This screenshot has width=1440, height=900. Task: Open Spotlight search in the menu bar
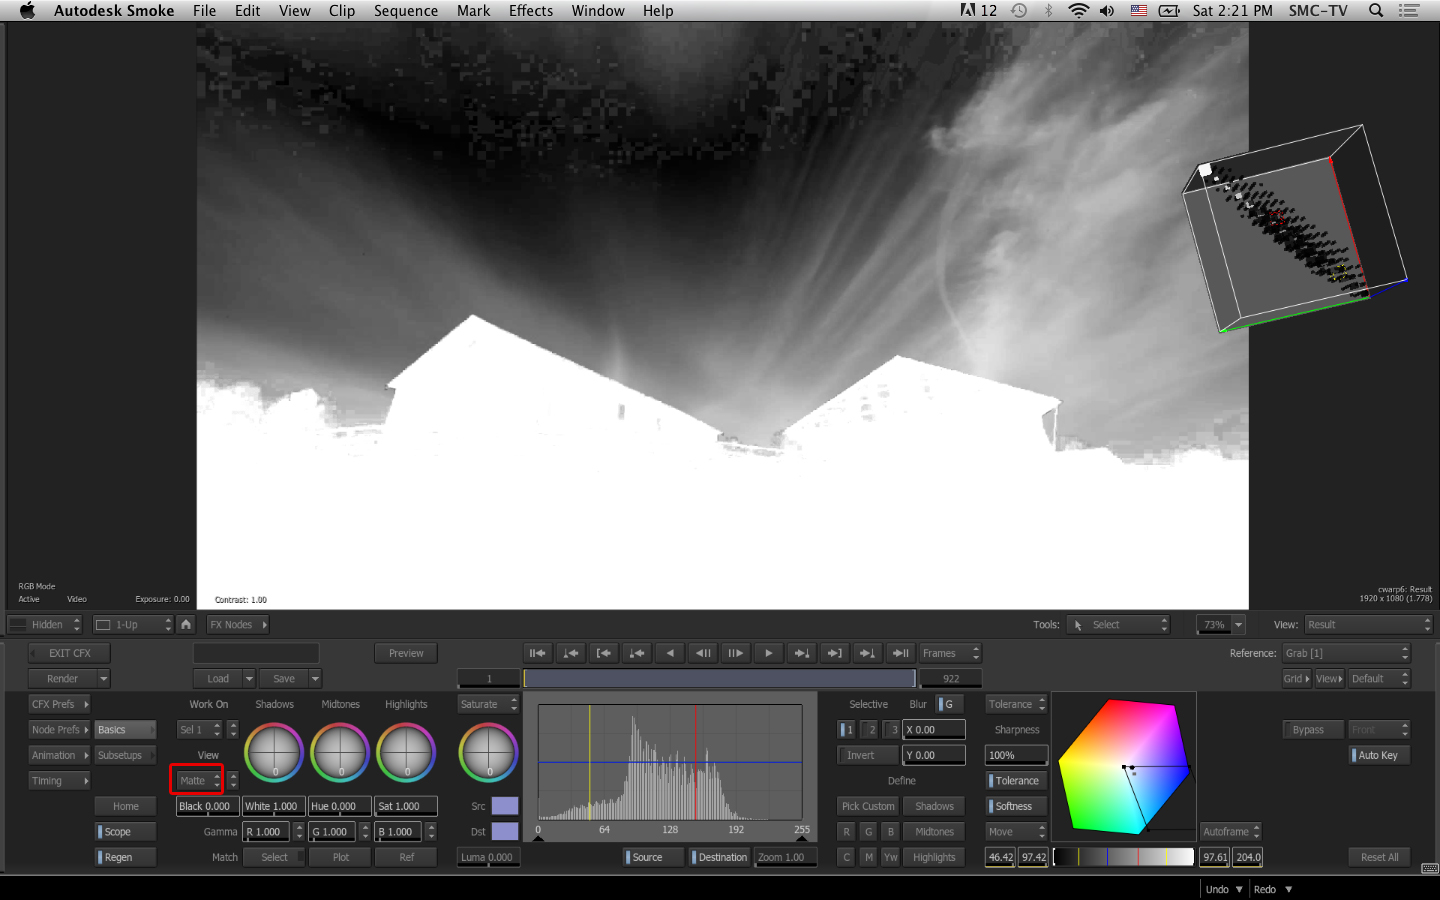pos(1376,11)
